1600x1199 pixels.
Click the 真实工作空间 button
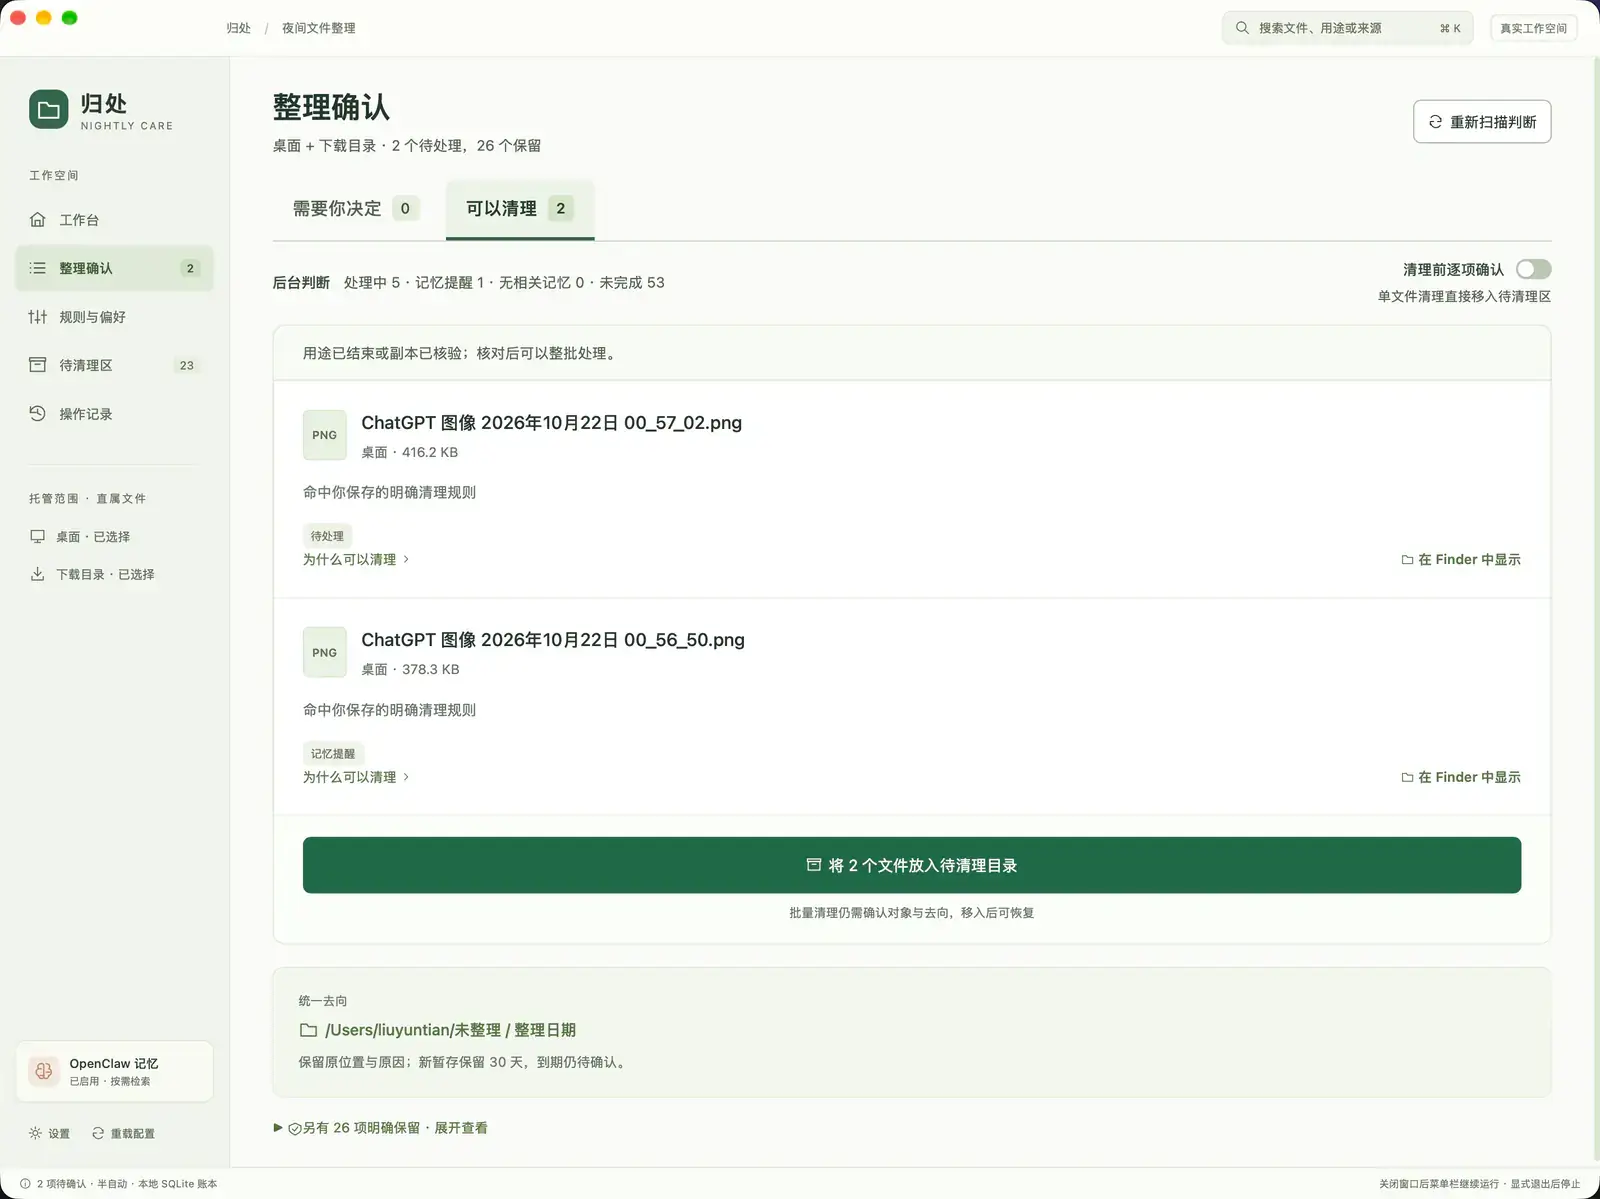tap(1534, 28)
